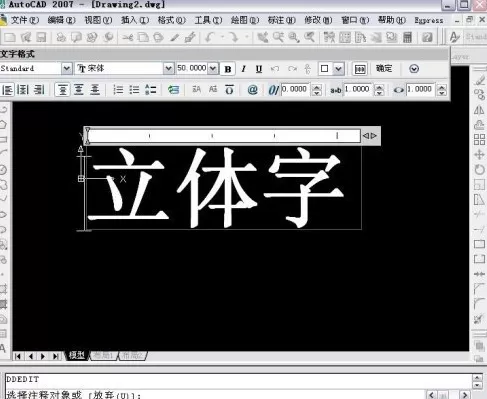Open the text style dropdown showing Standard
Image resolution: width=487 pixels, height=399 pixels.
click(x=67, y=69)
